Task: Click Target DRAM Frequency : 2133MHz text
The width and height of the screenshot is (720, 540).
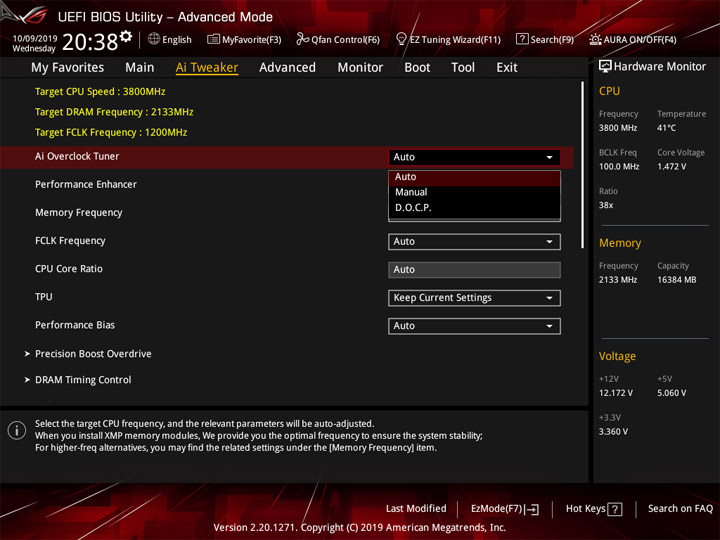Action: click(114, 112)
